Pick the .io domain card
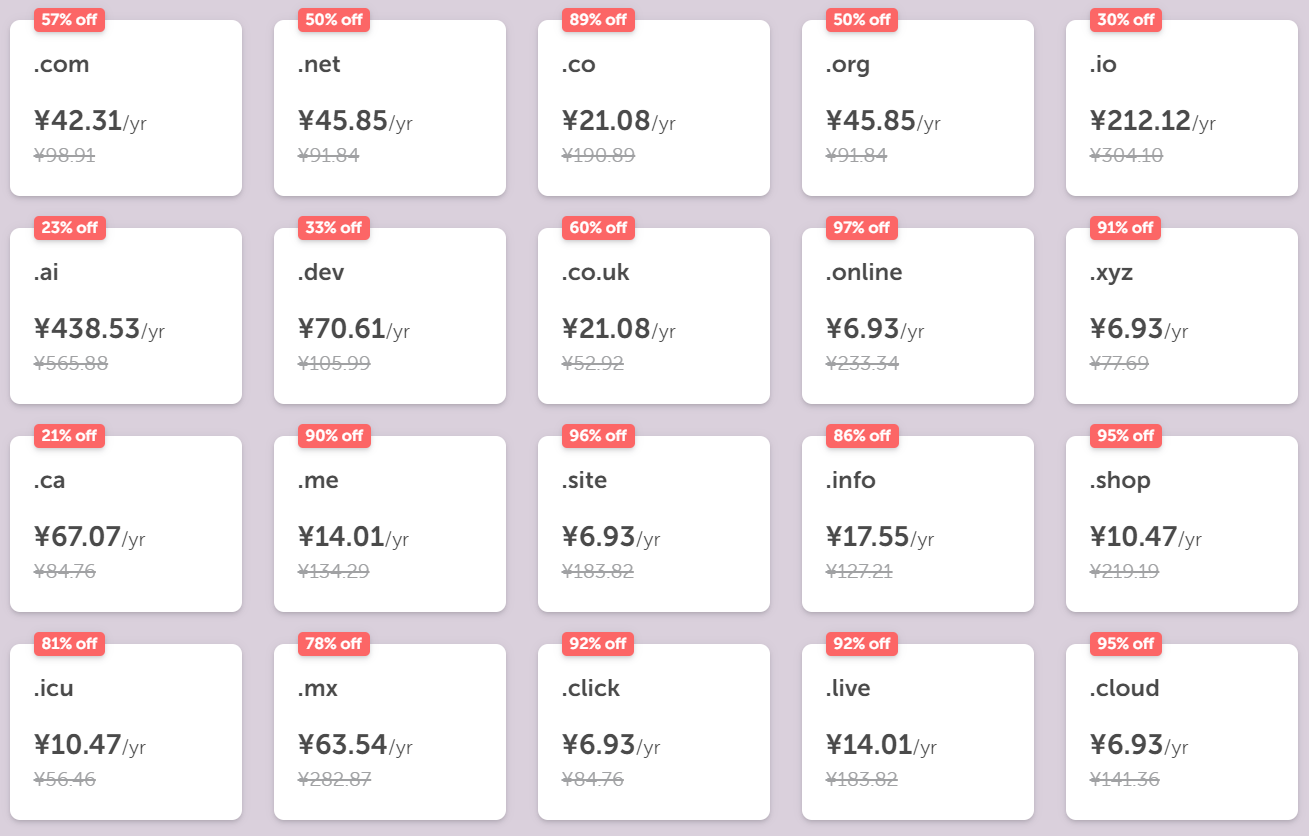 [x=1182, y=108]
